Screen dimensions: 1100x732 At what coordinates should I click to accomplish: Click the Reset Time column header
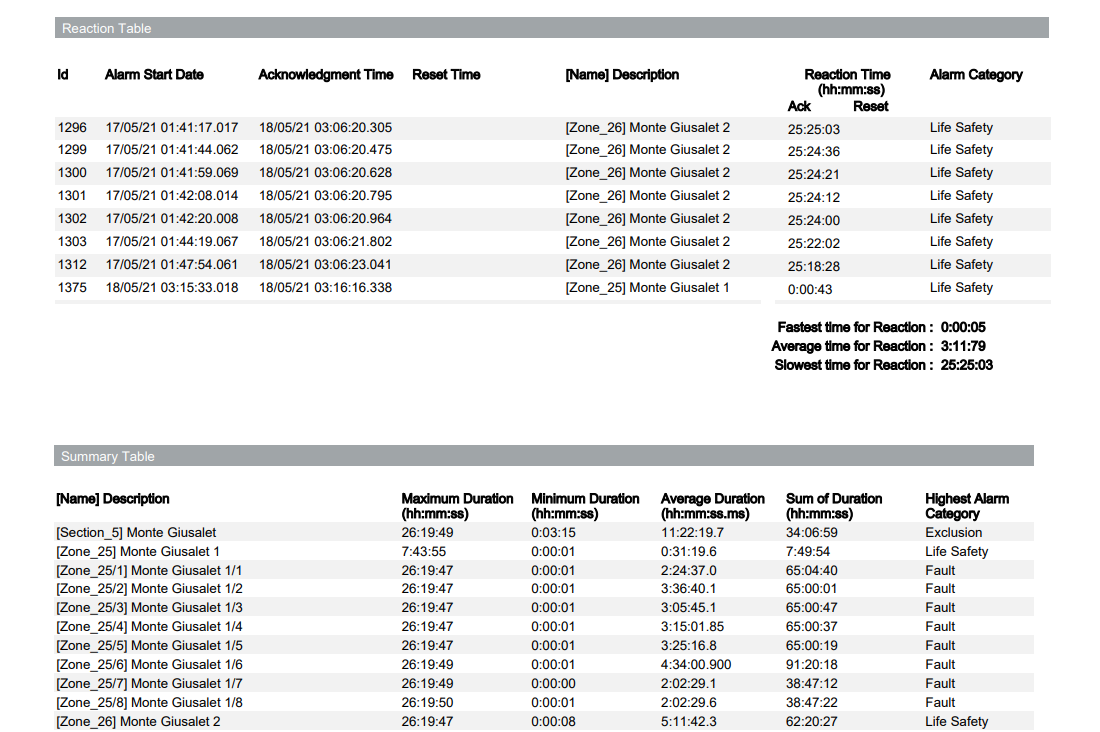[444, 74]
